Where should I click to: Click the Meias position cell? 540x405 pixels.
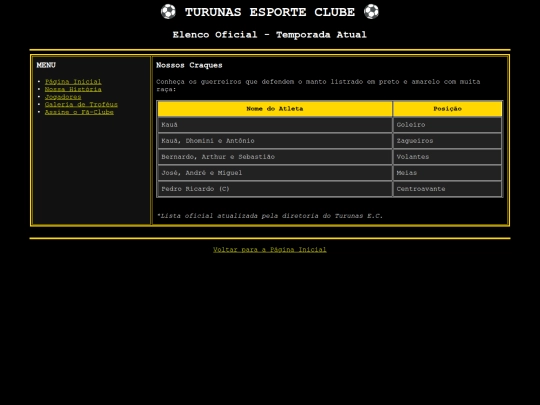[447, 173]
